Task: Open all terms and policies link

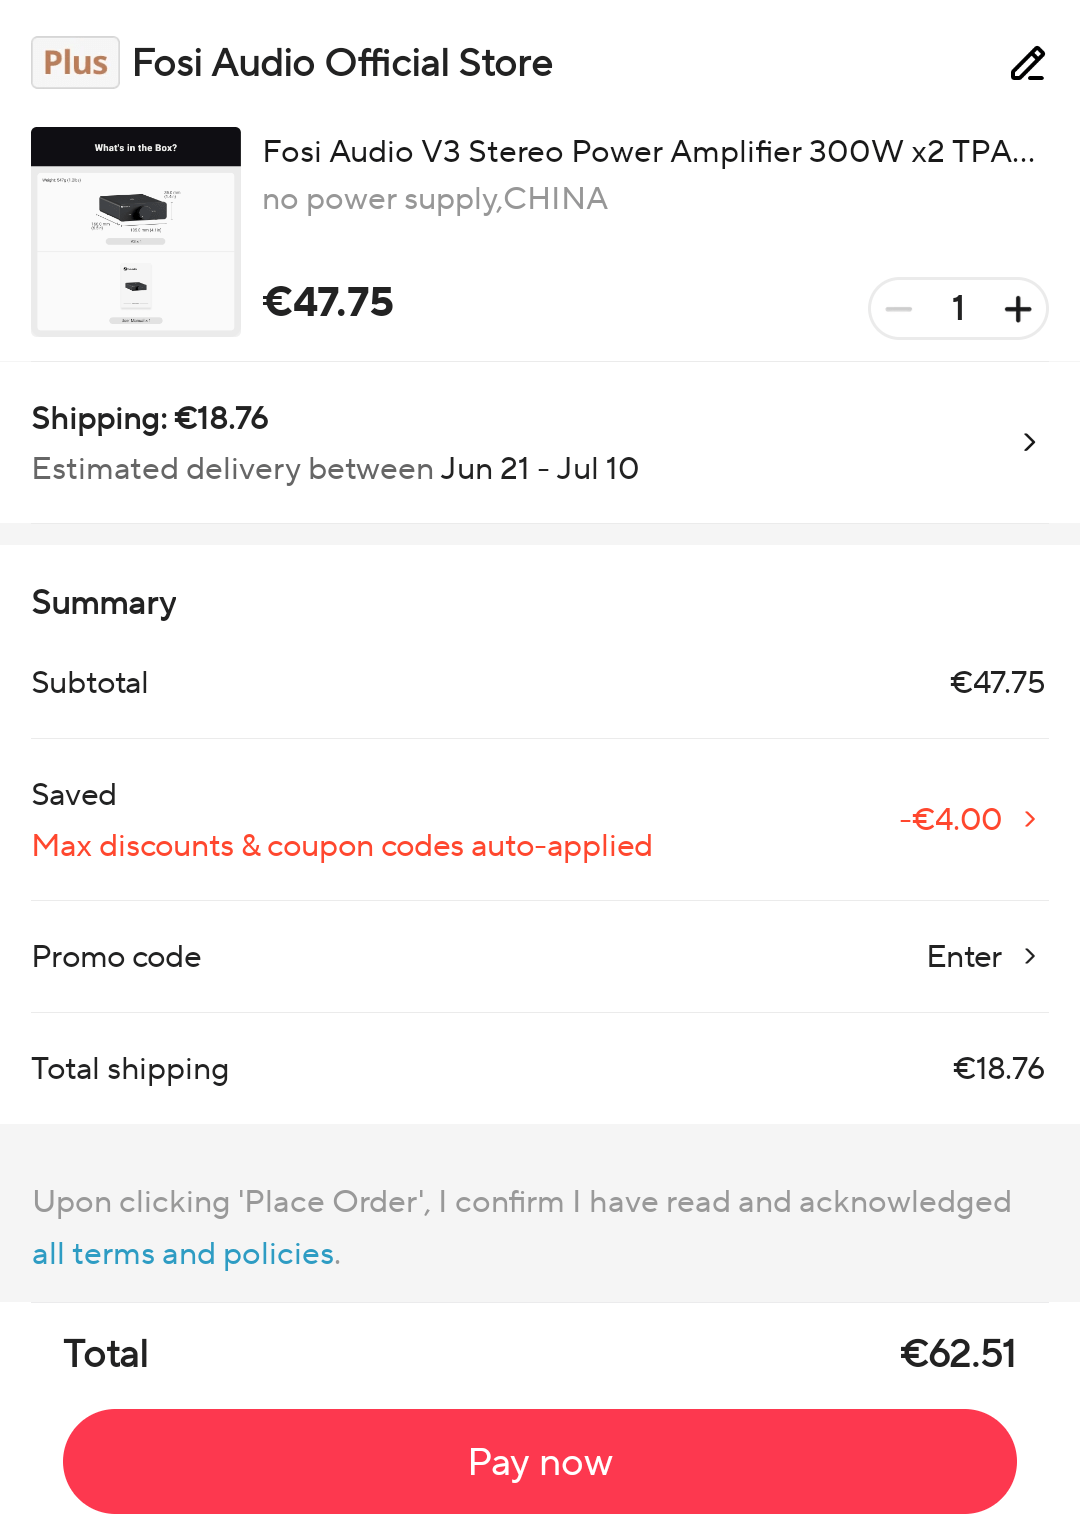Action: point(186,1253)
